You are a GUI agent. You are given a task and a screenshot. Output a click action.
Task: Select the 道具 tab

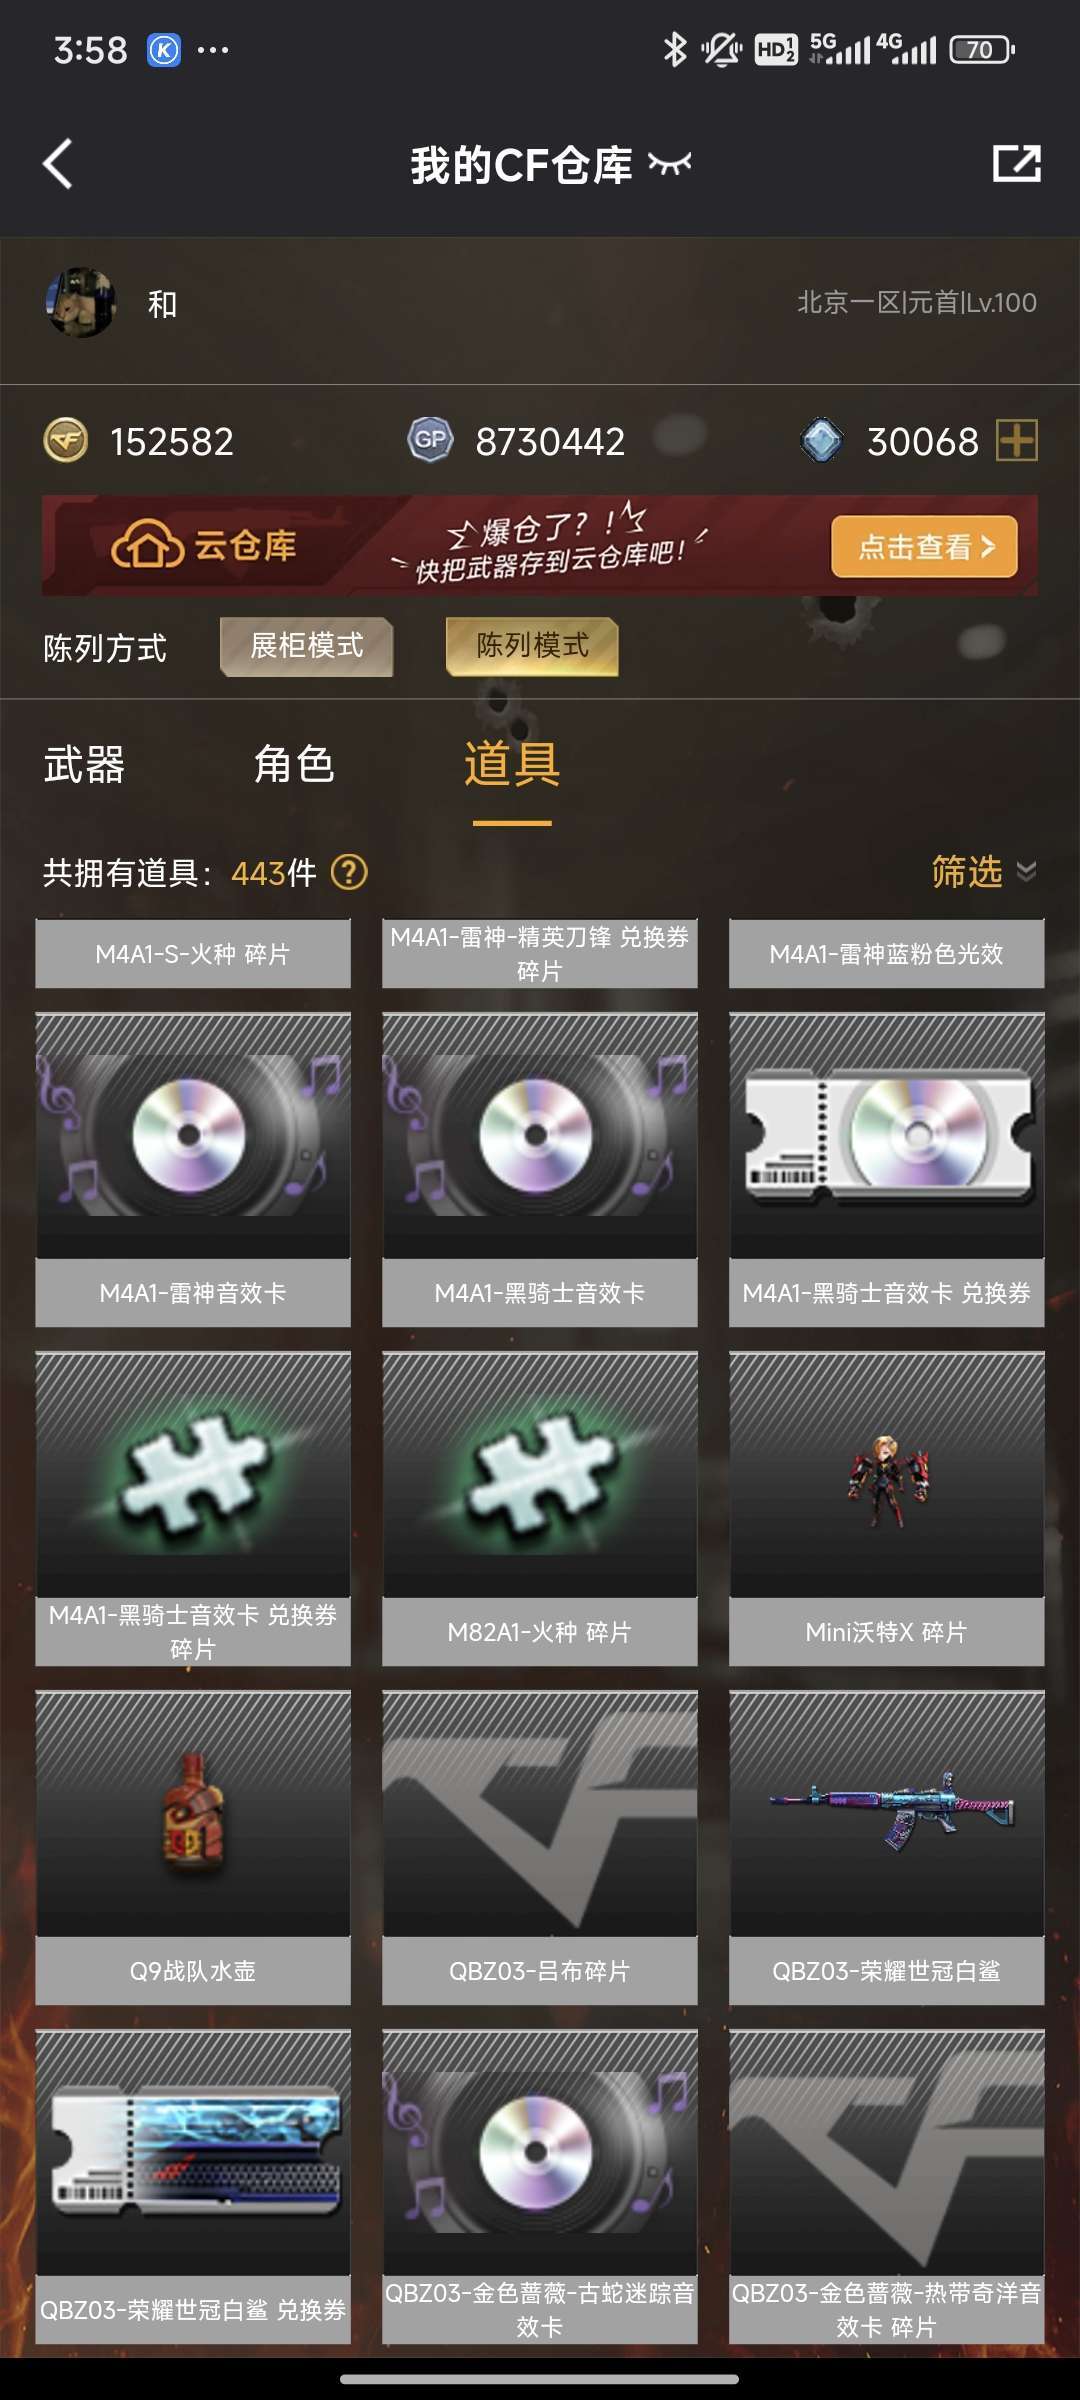pyautogui.click(x=512, y=766)
